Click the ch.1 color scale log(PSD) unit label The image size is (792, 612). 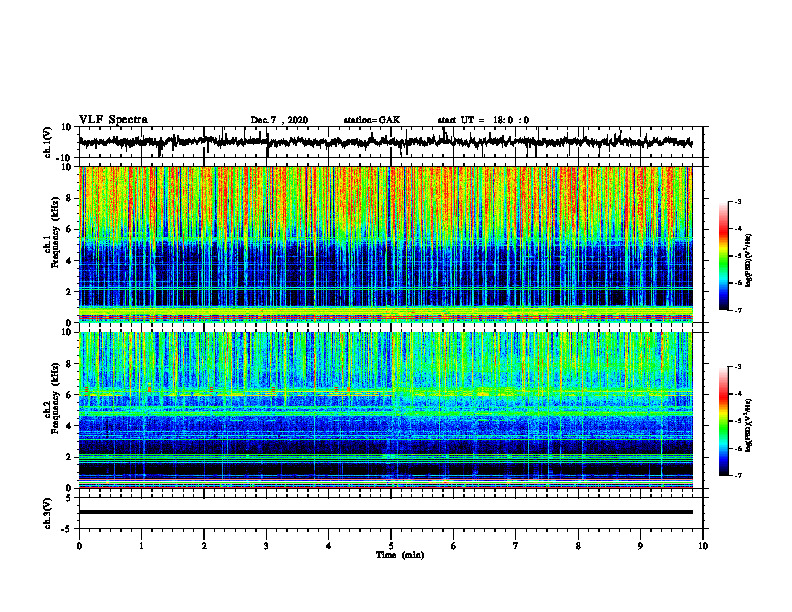[x=749, y=260]
